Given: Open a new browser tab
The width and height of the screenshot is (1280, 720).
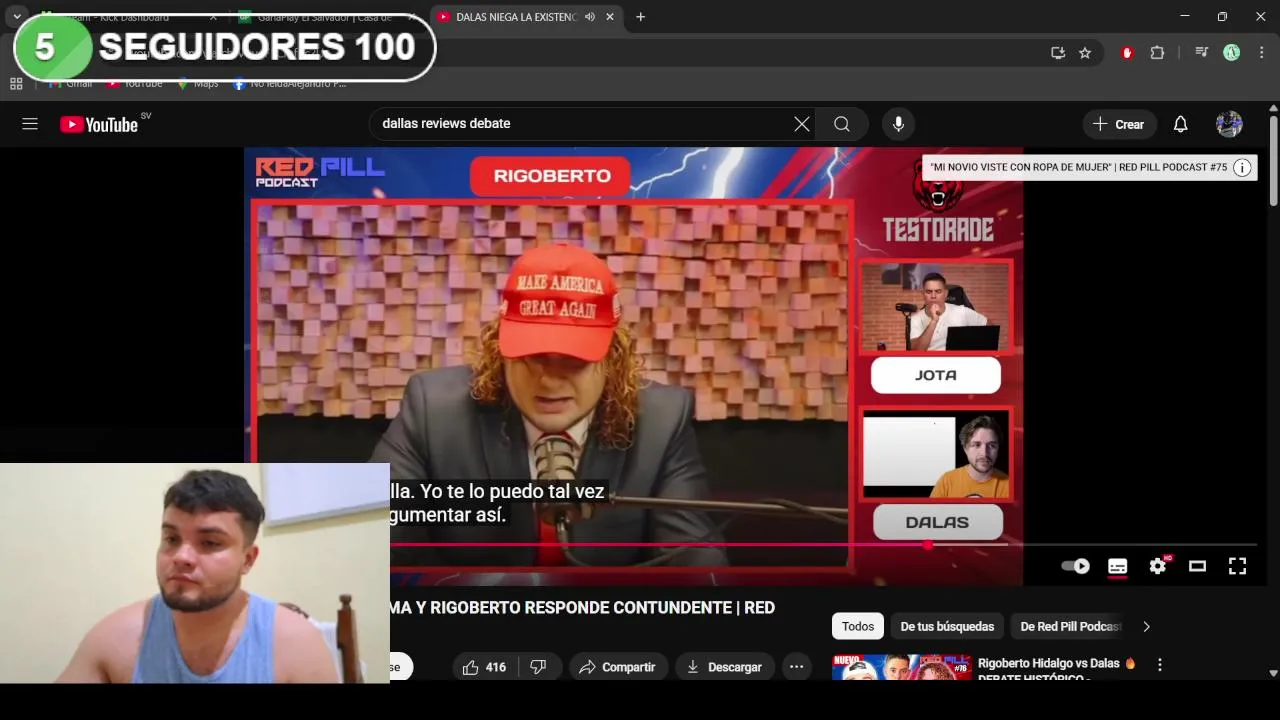Looking at the screenshot, I should (640, 17).
